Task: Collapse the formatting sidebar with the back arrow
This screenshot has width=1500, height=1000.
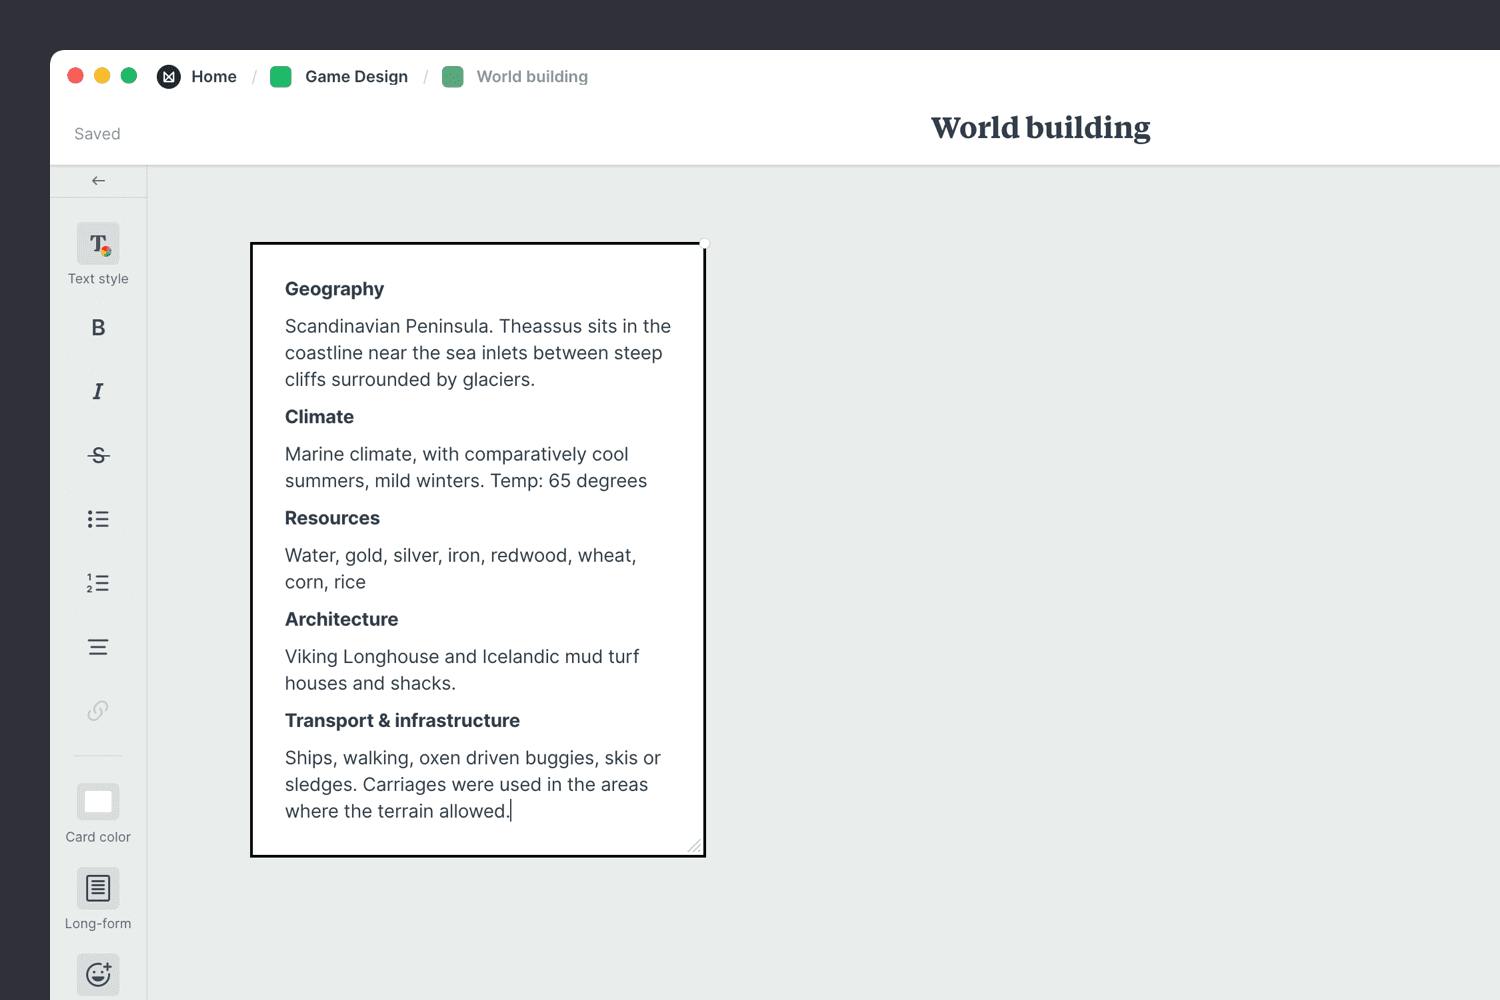Action: coord(97,180)
